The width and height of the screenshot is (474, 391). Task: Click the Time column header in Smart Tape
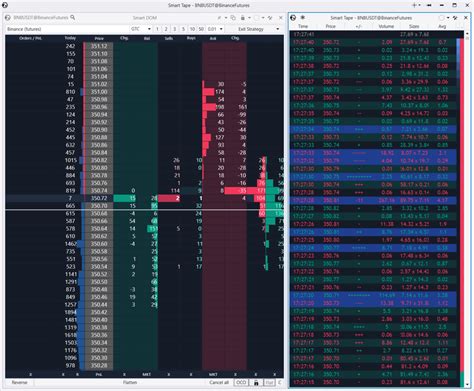click(303, 26)
